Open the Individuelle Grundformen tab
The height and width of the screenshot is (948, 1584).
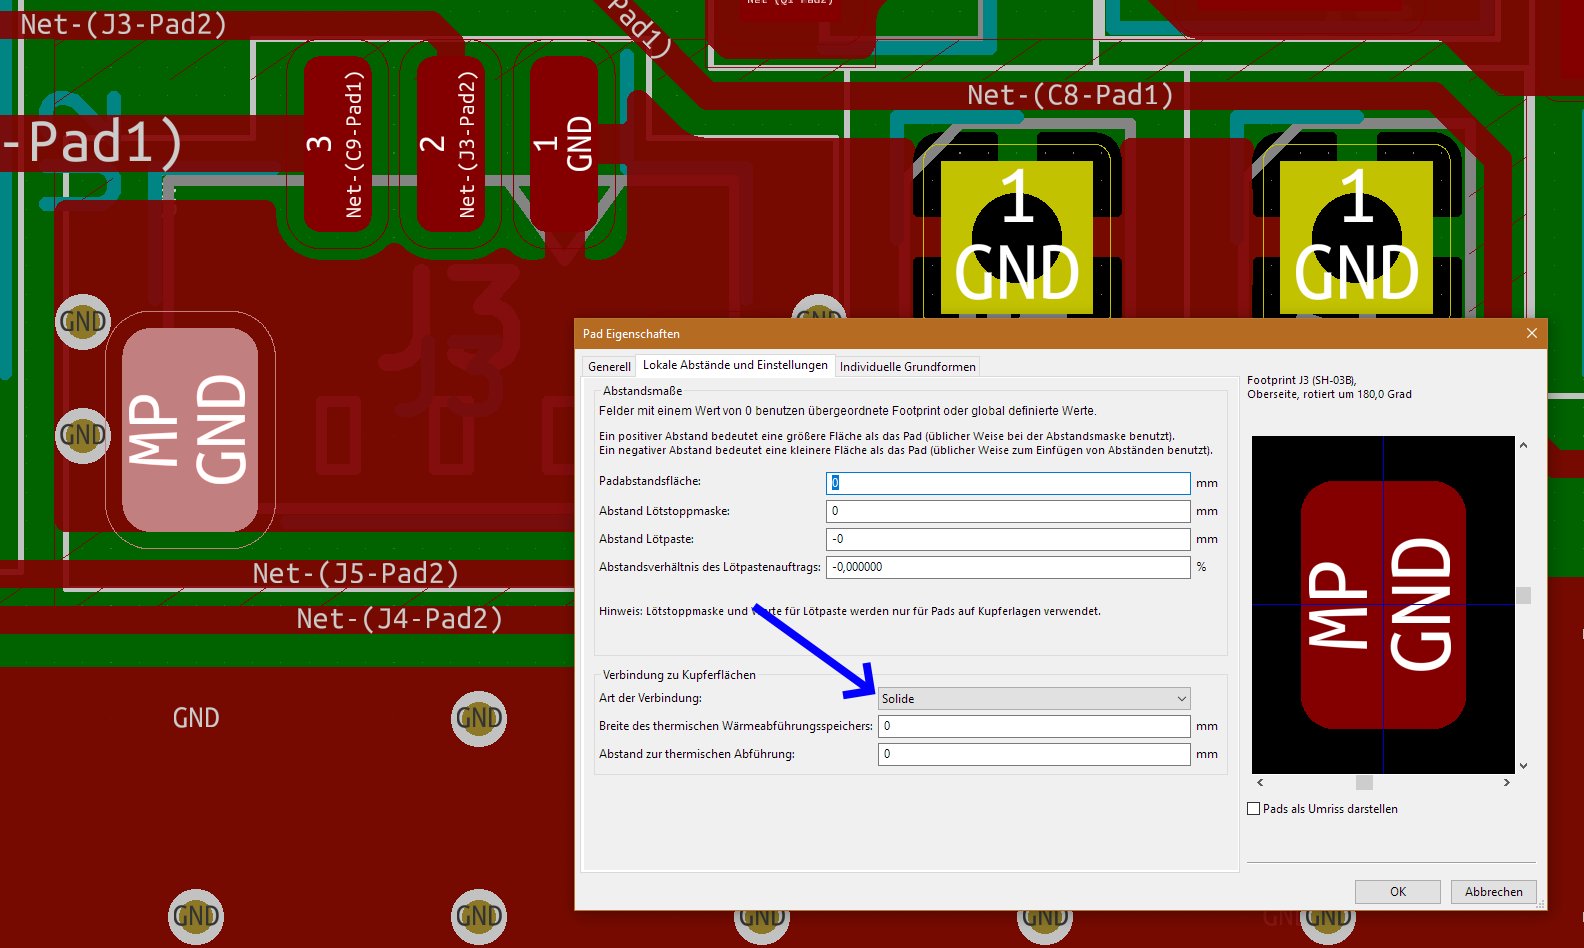(907, 367)
